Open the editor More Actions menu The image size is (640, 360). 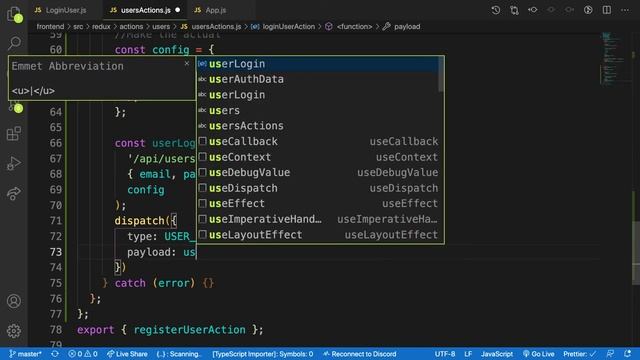click(625, 10)
